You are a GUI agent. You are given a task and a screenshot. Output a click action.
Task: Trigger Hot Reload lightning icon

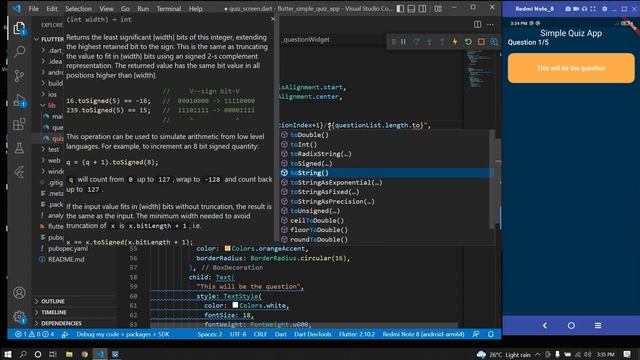click(455, 42)
